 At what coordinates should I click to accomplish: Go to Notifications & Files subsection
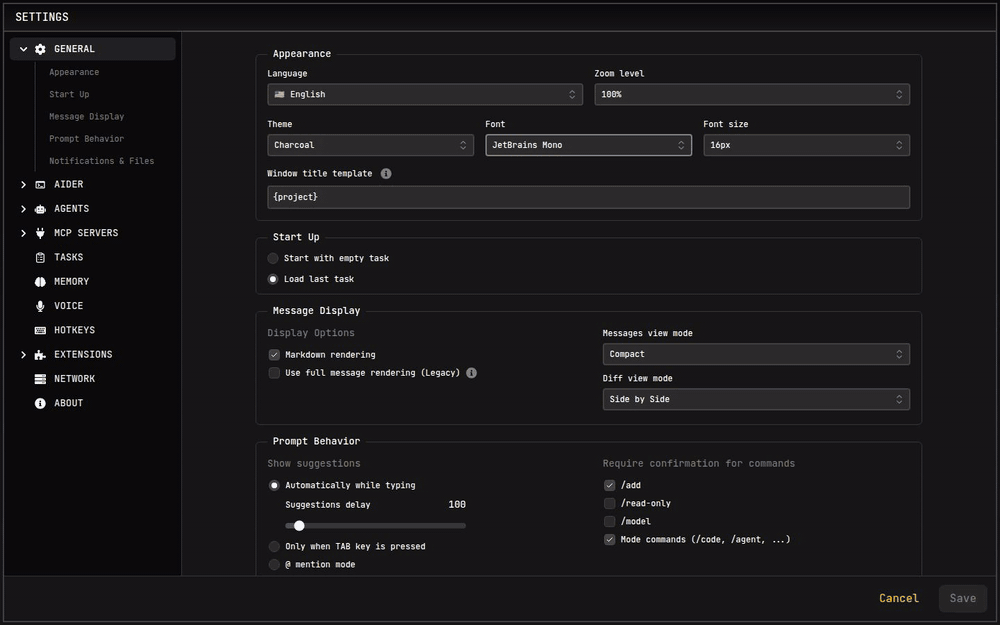pyautogui.click(x=101, y=161)
